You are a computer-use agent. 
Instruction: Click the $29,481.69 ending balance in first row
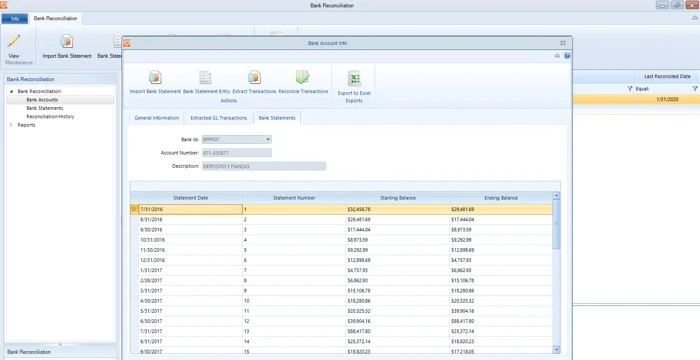tap(501, 209)
